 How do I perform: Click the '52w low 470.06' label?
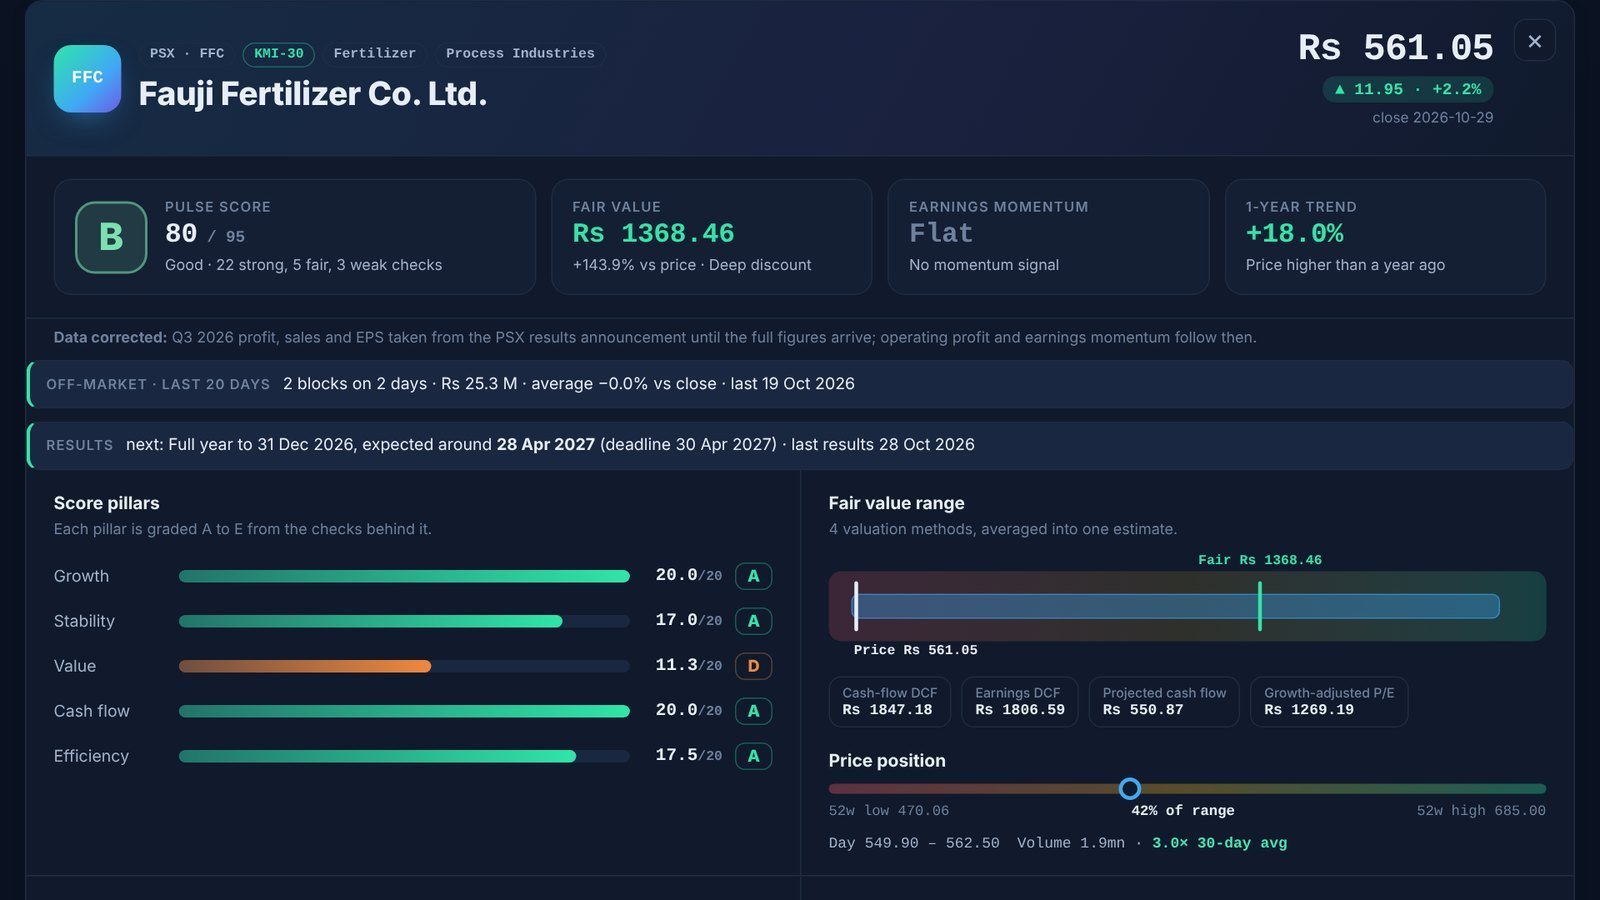click(889, 811)
